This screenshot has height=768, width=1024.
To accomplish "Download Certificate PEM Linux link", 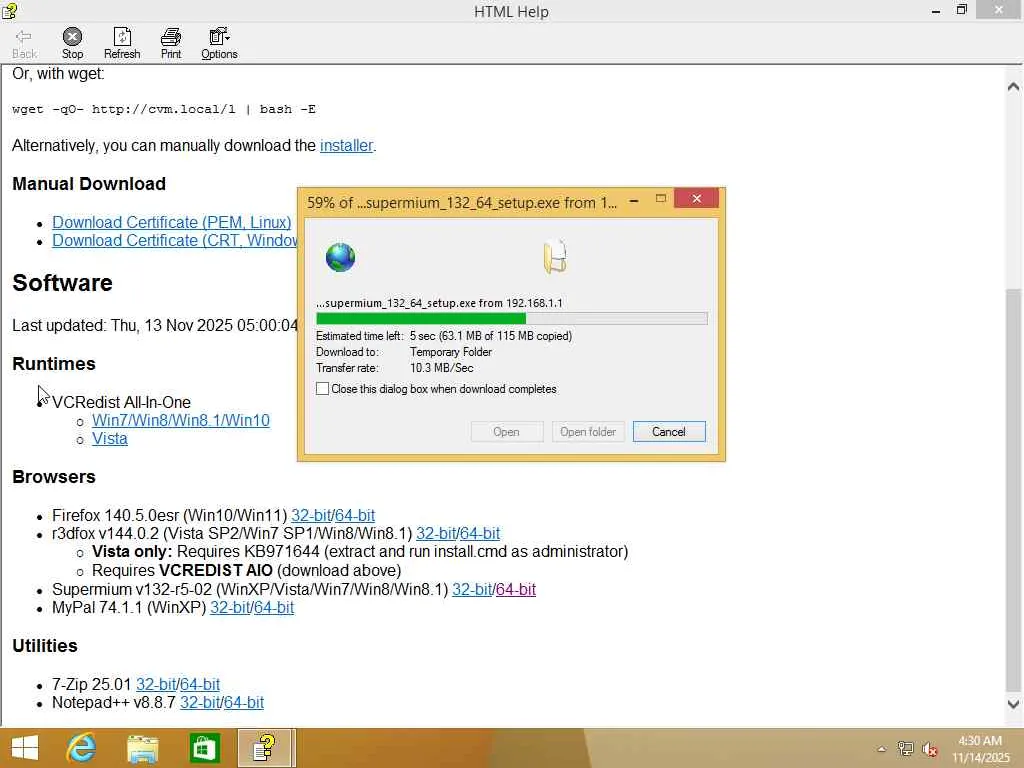I will (x=172, y=222).
